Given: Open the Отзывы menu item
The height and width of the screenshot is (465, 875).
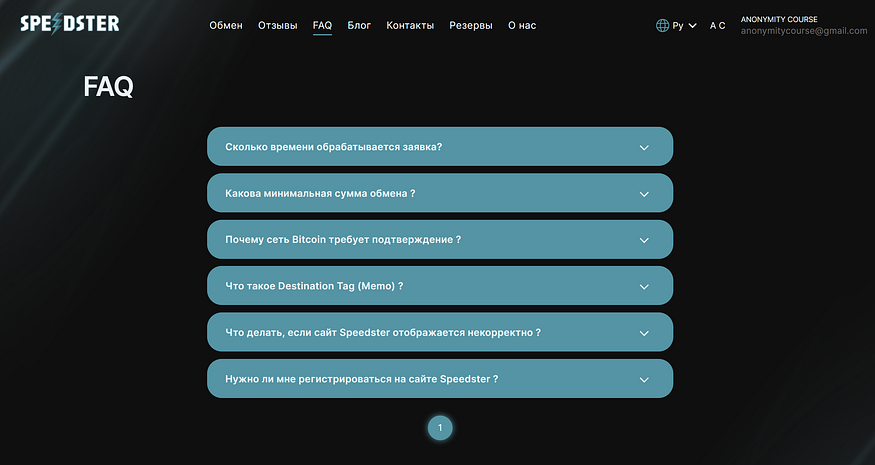Looking at the screenshot, I should tap(277, 26).
